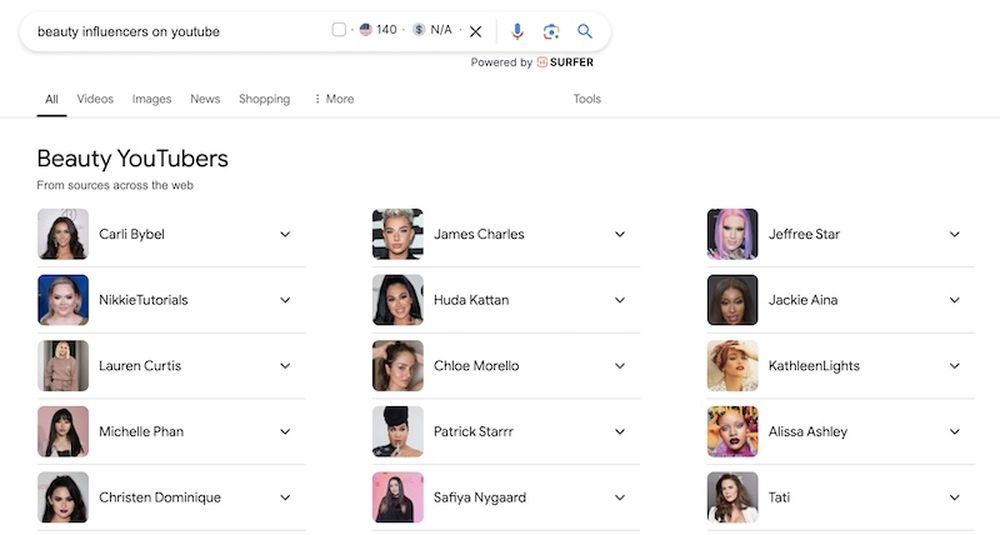Select the name Chloe Morello
Image resolution: width=1000 pixels, height=535 pixels.
[476, 365]
